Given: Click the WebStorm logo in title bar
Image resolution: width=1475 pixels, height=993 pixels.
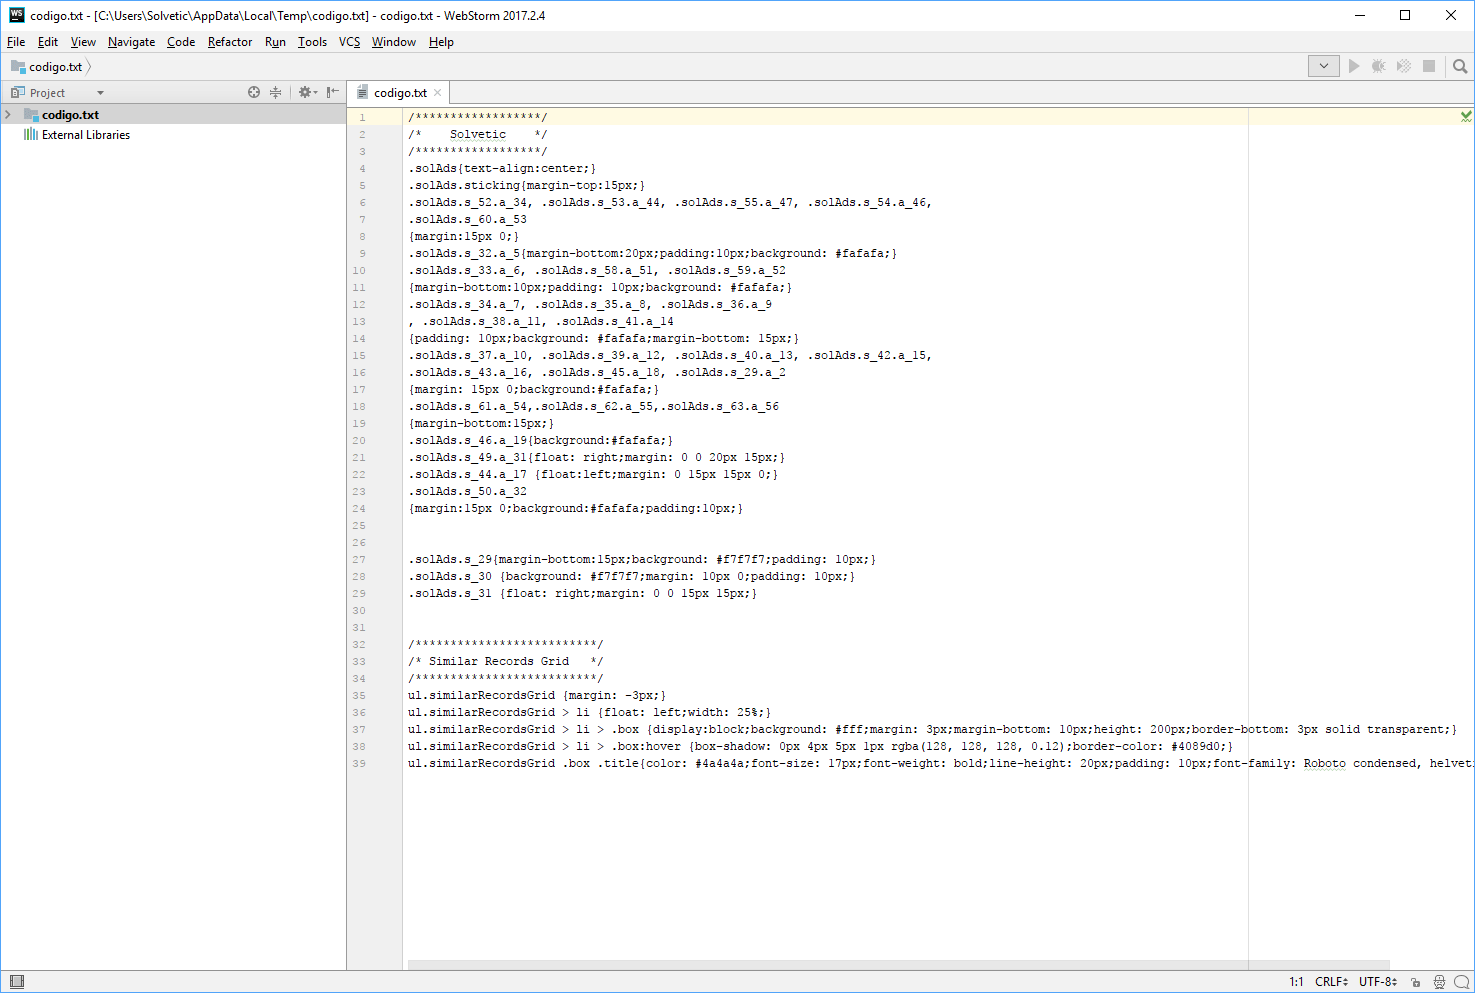Looking at the screenshot, I should pyautogui.click(x=17, y=15).
